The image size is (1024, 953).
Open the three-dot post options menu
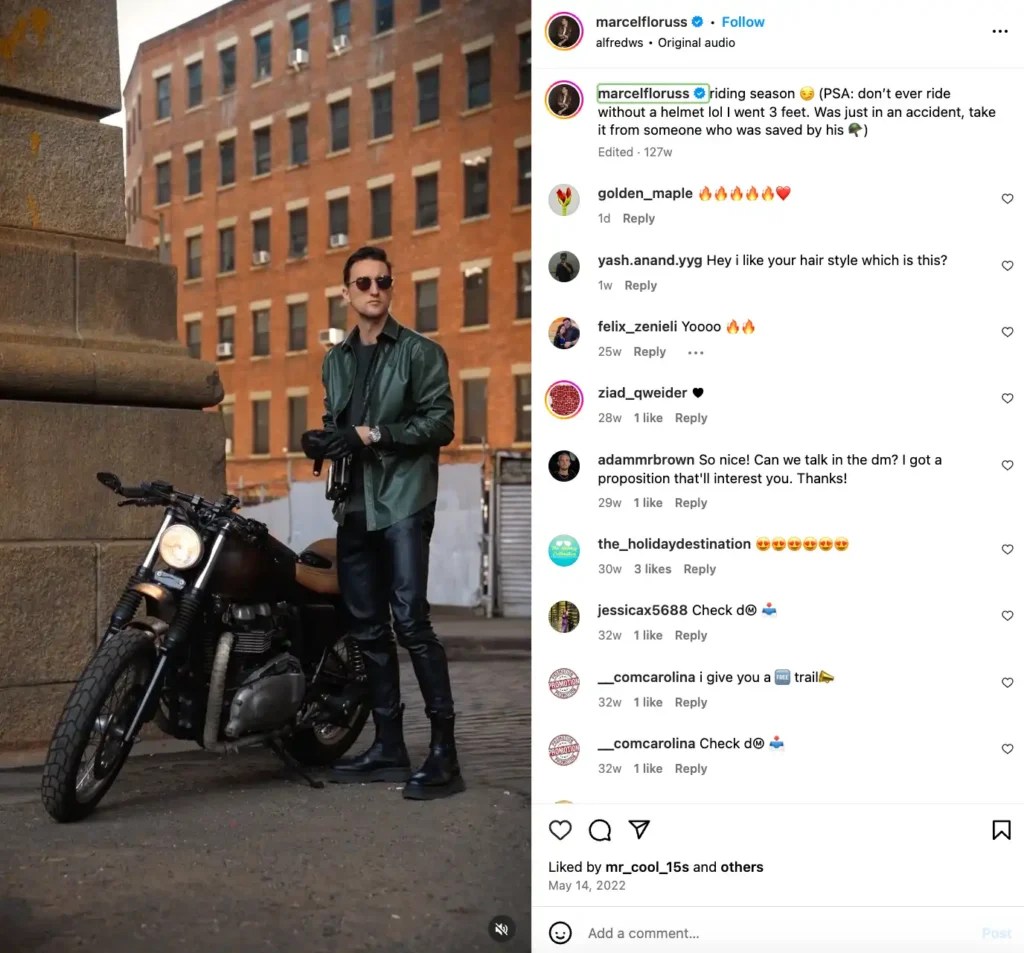click(x=1000, y=31)
